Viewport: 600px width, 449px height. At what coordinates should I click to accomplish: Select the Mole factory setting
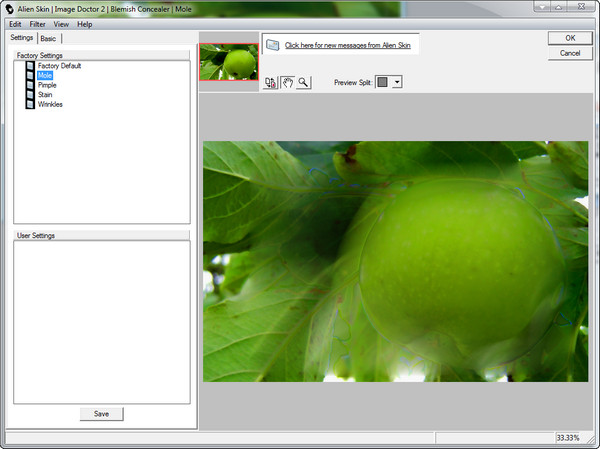tap(45, 75)
